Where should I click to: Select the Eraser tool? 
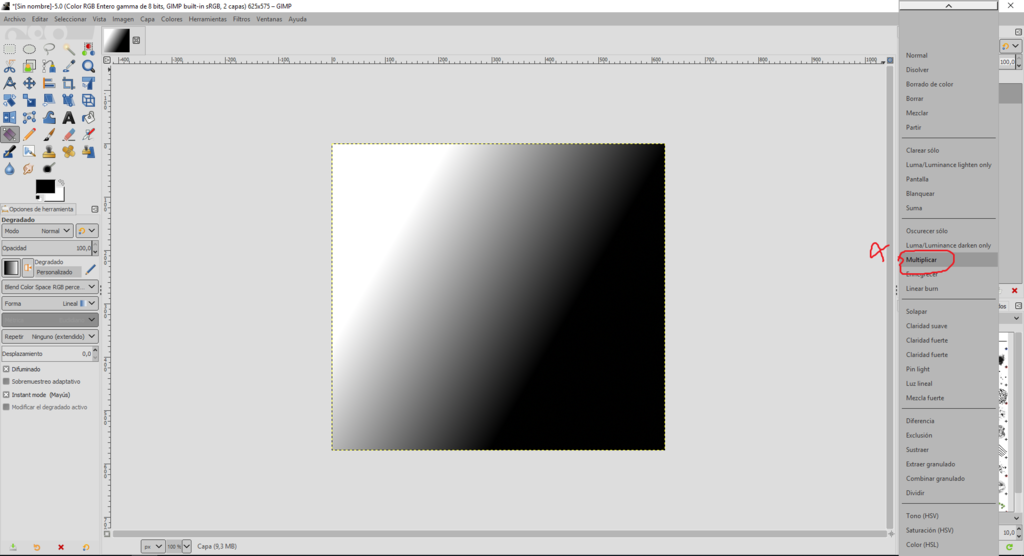pyautogui.click(x=69, y=134)
